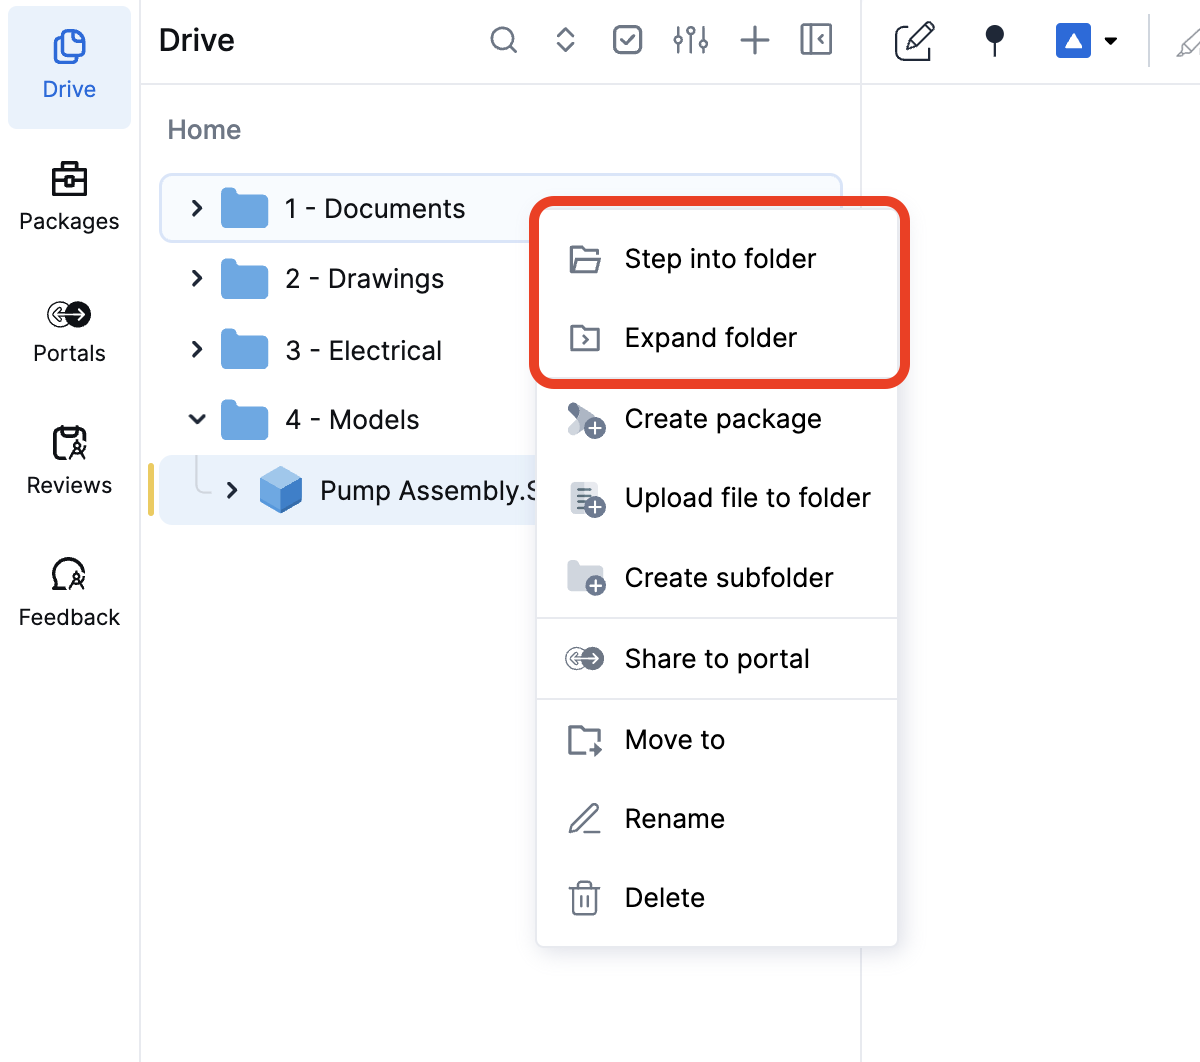Click the search magnifier icon in Drive header

pyautogui.click(x=504, y=40)
